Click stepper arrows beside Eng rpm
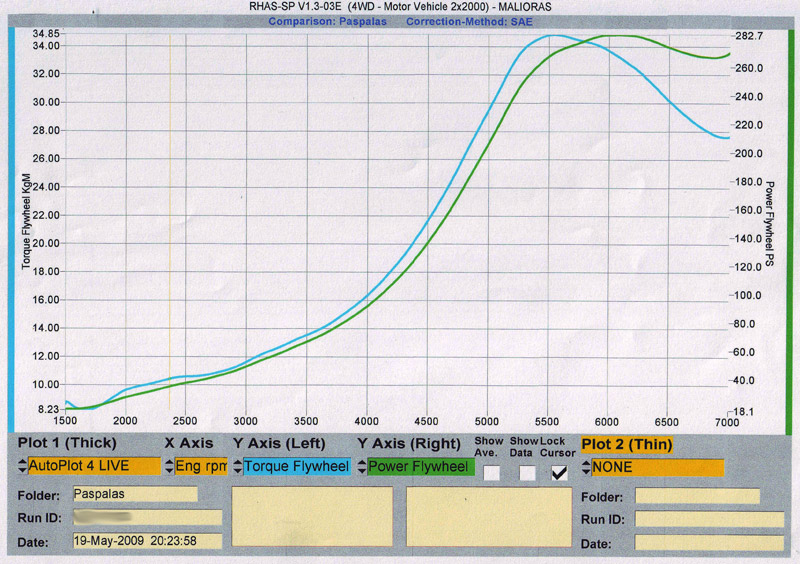Image resolution: width=800 pixels, height=564 pixels. pos(169,467)
